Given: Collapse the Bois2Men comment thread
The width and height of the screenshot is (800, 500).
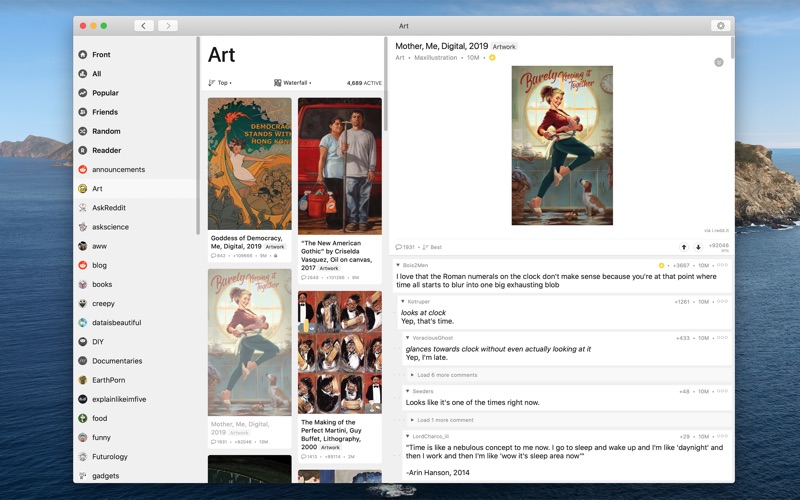Looking at the screenshot, I should tap(398, 265).
